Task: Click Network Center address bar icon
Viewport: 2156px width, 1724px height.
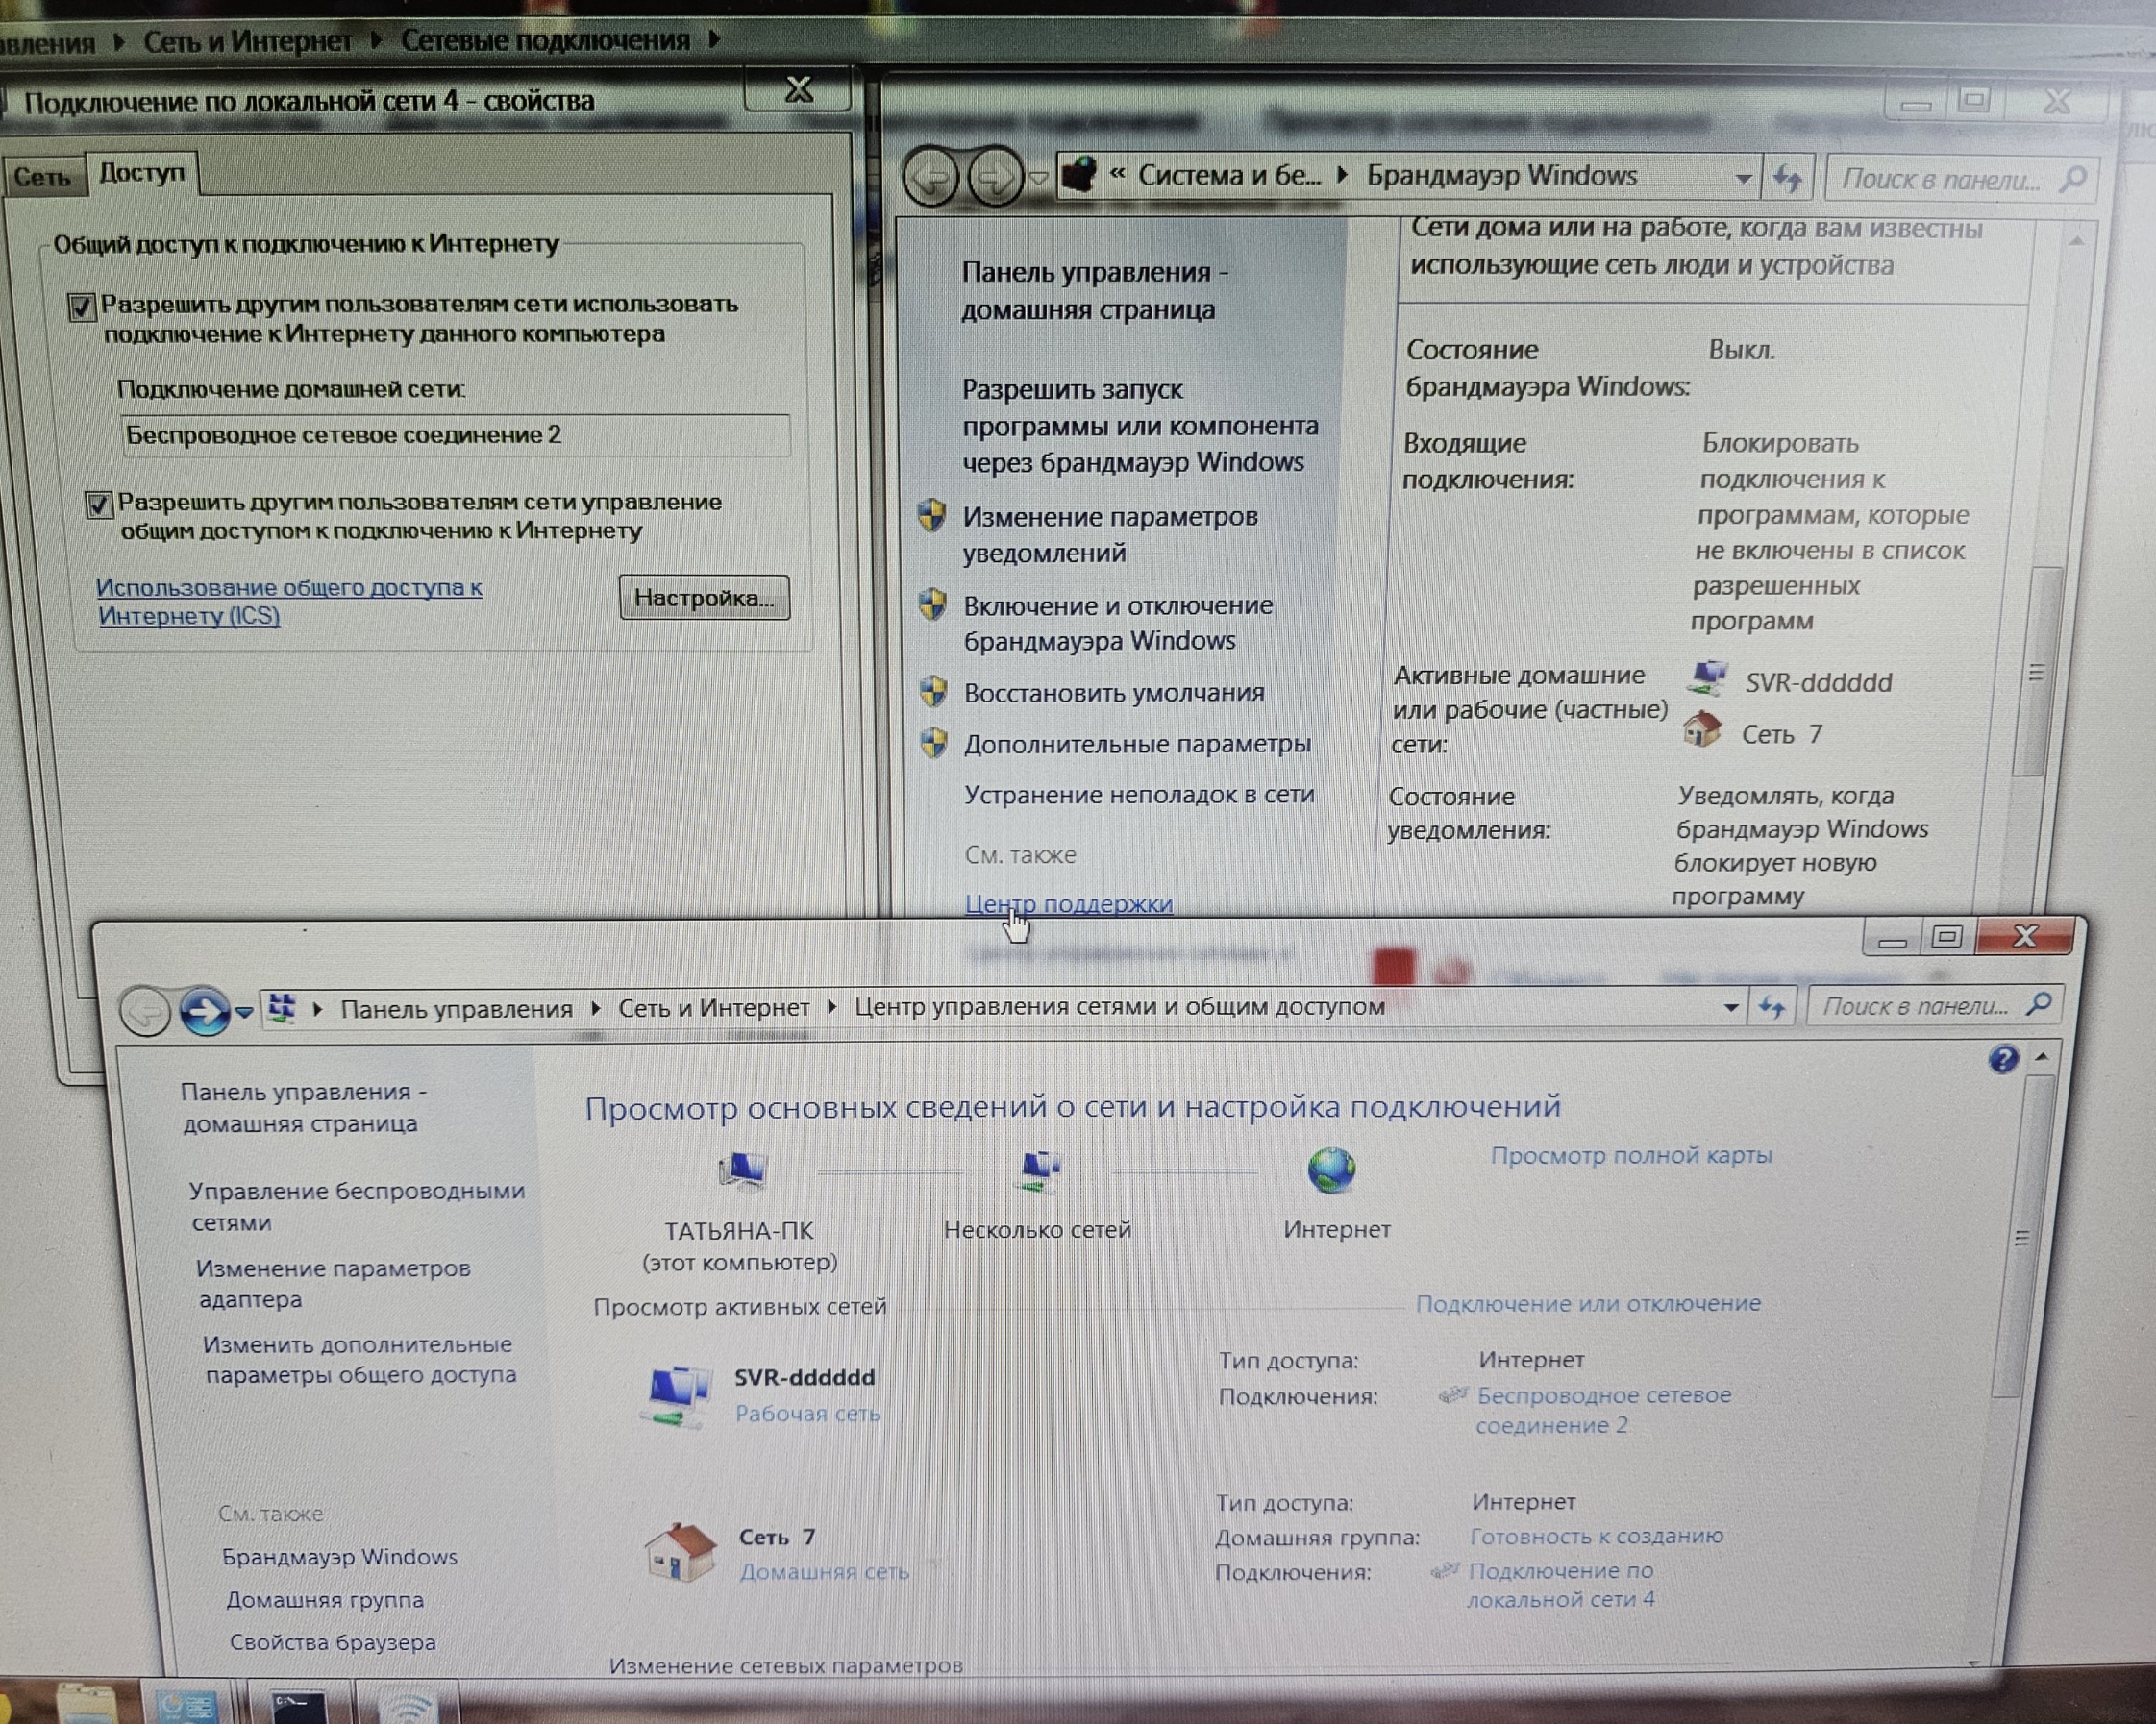Action: click(283, 1008)
